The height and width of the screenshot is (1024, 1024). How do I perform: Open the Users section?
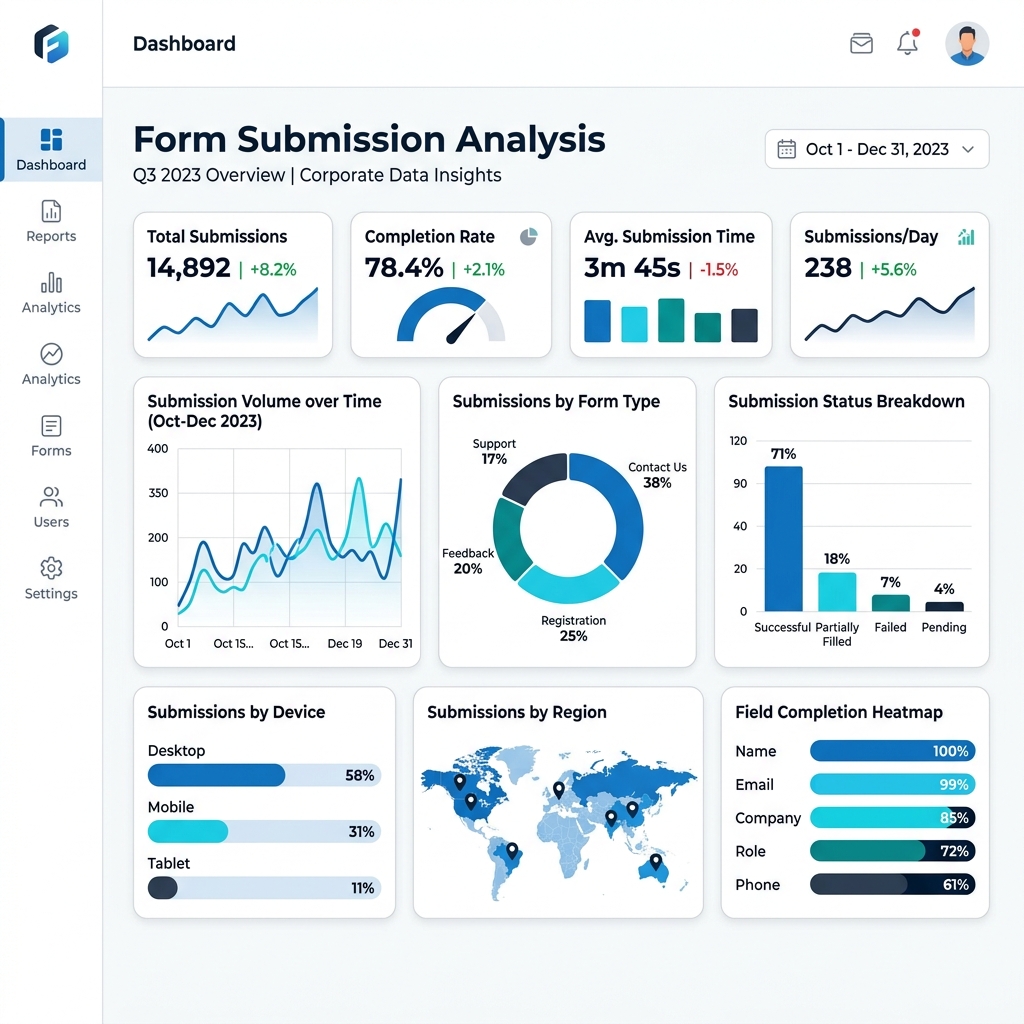(51, 507)
